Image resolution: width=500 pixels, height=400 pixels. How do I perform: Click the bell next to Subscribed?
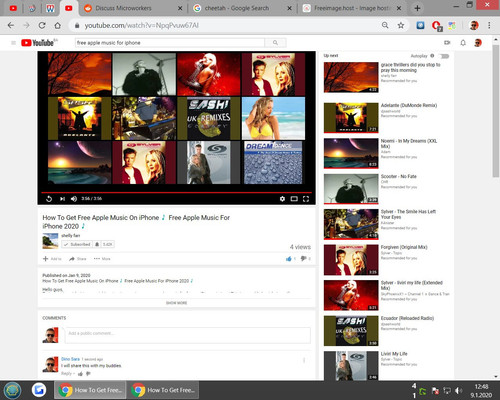(x=97, y=244)
